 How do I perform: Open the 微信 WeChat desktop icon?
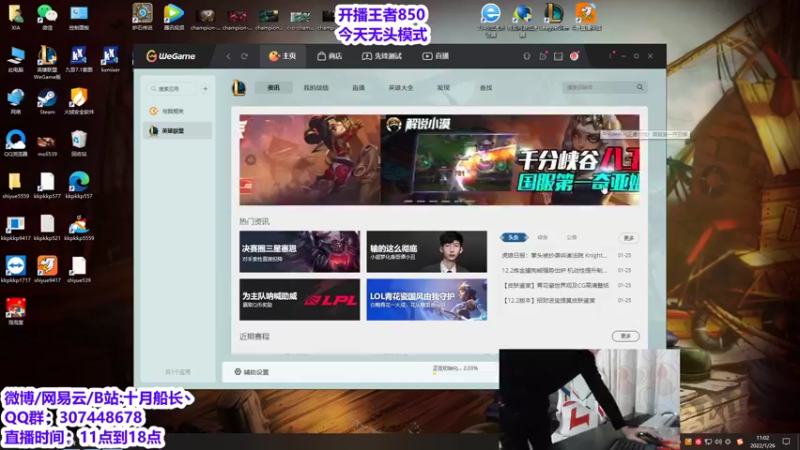tap(47, 16)
